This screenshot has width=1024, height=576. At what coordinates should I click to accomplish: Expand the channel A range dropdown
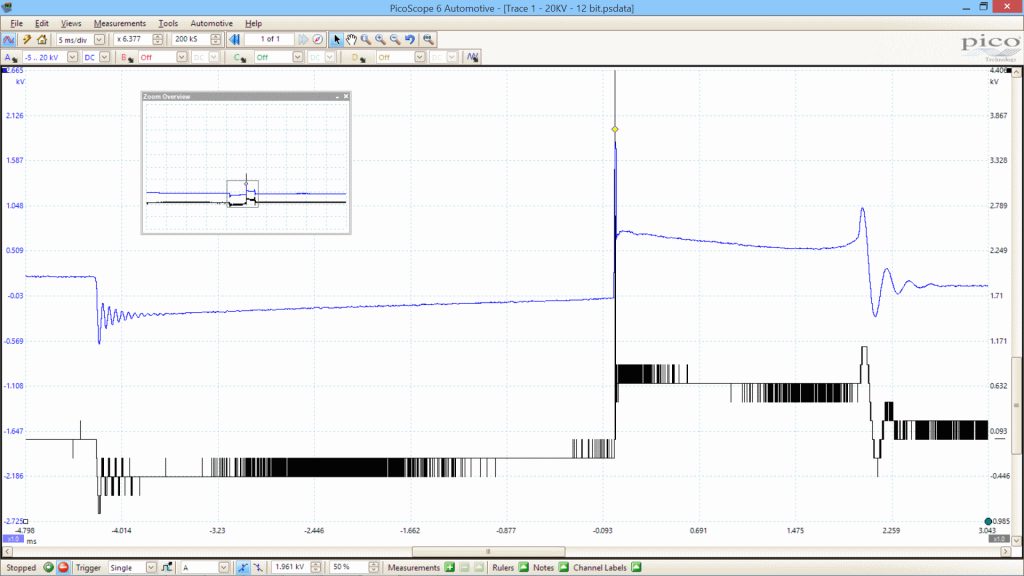point(72,57)
